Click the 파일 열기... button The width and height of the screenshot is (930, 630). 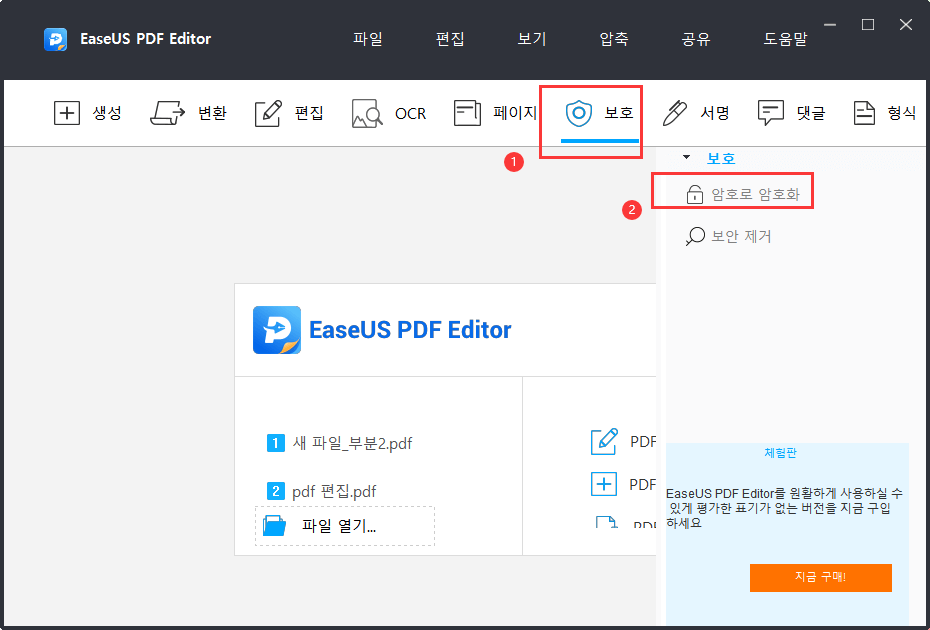pyautogui.click(x=345, y=526)
